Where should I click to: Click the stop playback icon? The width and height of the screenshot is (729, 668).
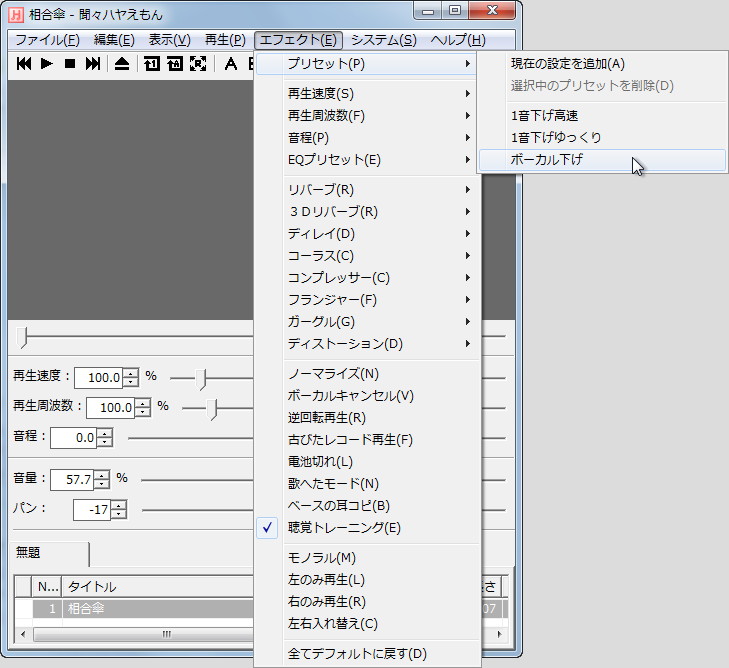[70, 64]
